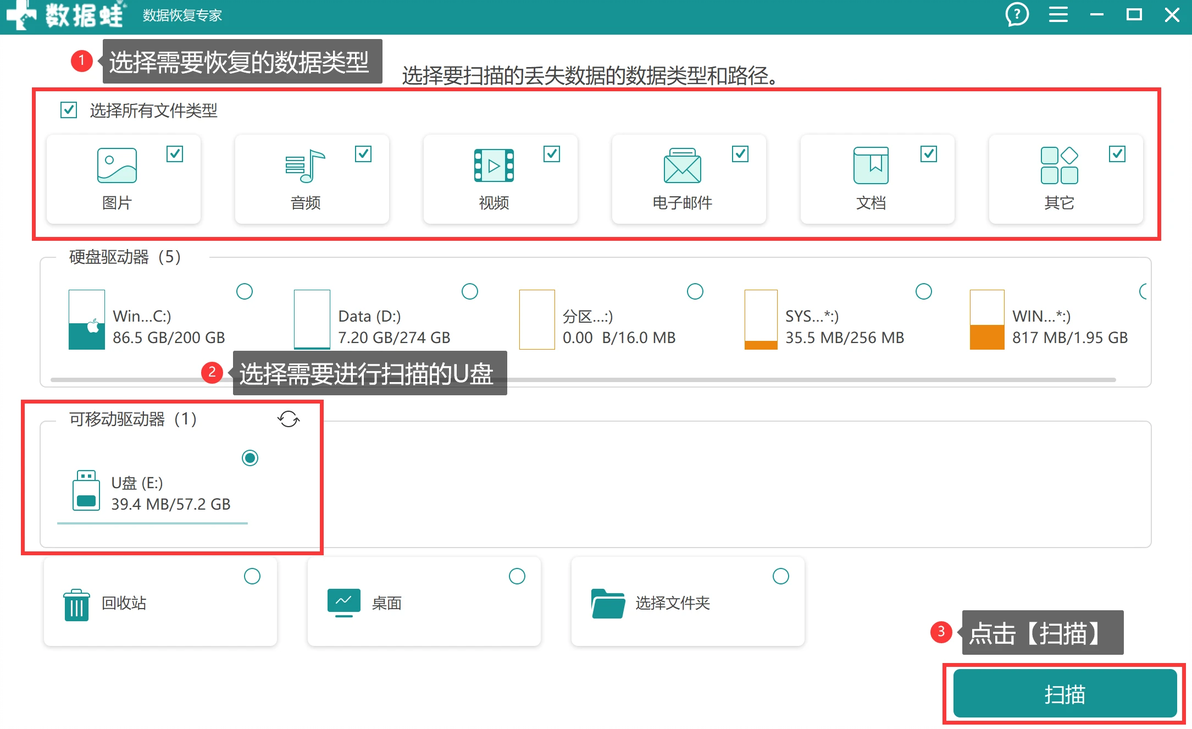The image size is (1192, 729).
Task: Choose 回收站 recycle bin location
Action: coord(160,601)
